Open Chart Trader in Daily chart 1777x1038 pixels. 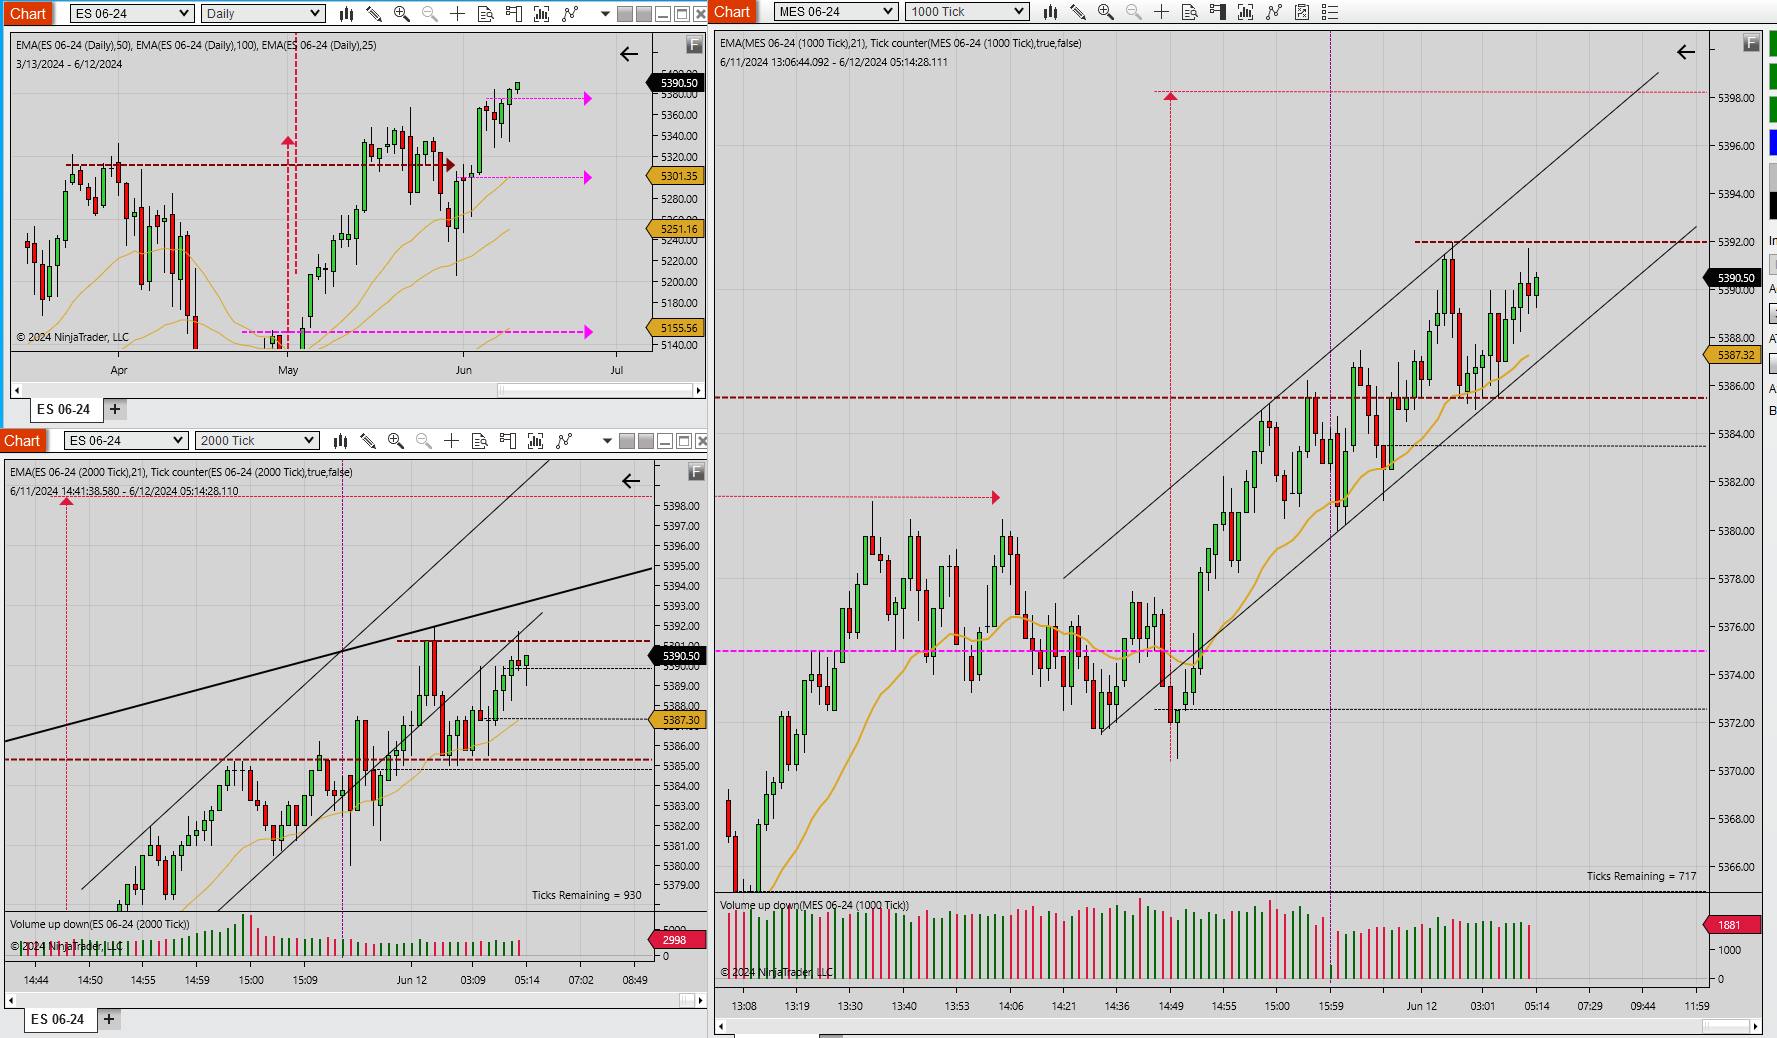[x=513, y=13]
